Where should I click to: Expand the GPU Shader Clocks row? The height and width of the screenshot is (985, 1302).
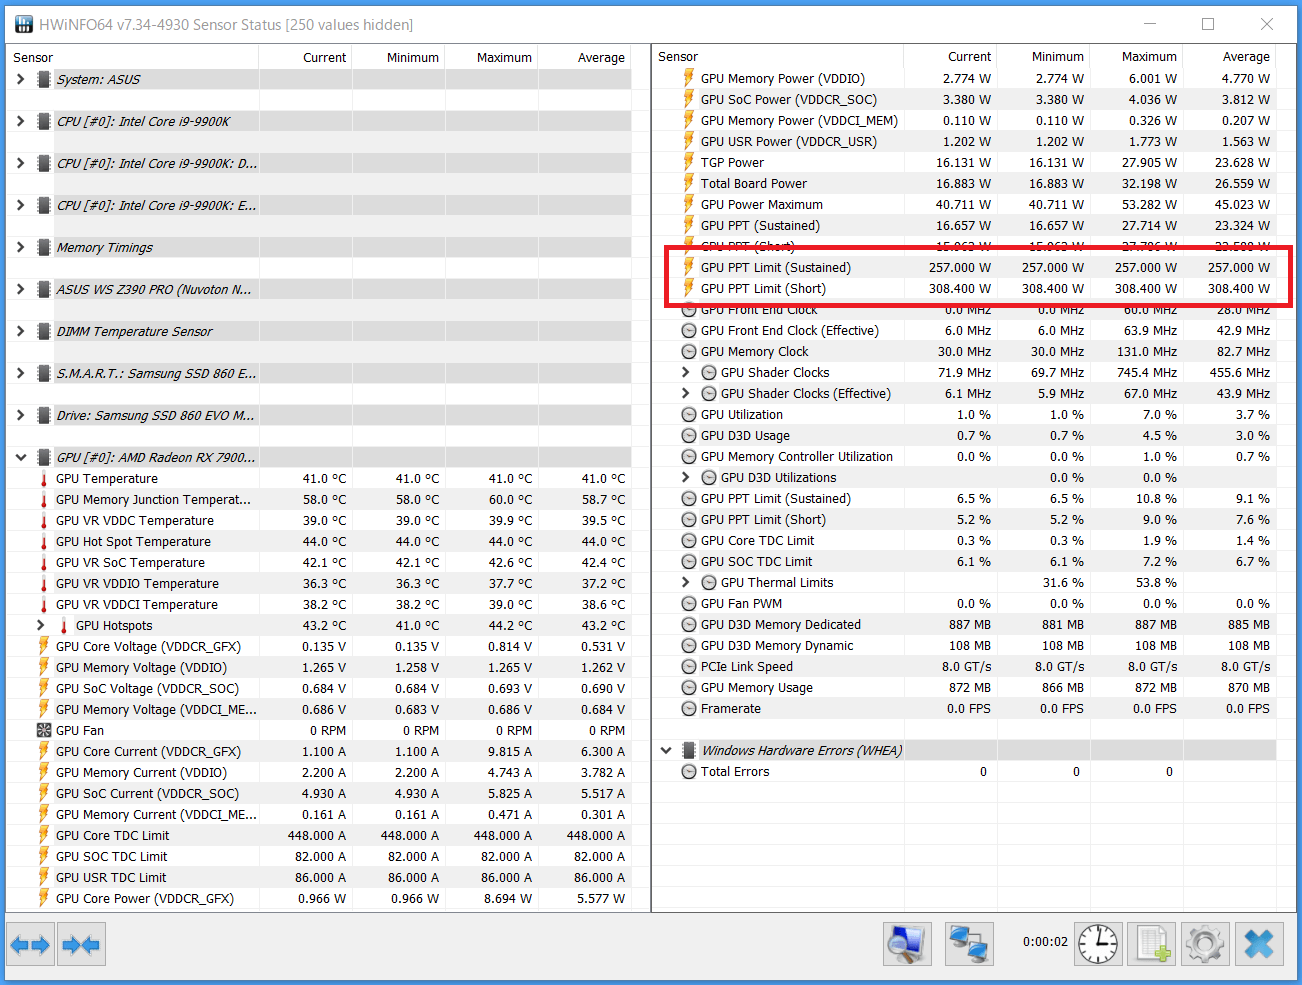[x=686, y=372]
